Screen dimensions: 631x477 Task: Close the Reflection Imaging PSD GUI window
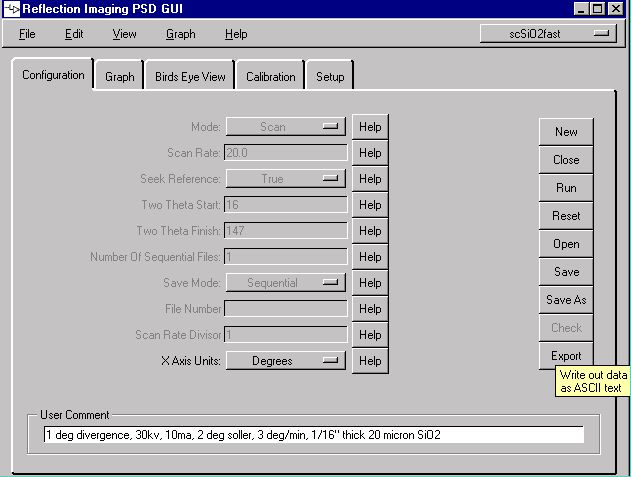pos(616,8)
